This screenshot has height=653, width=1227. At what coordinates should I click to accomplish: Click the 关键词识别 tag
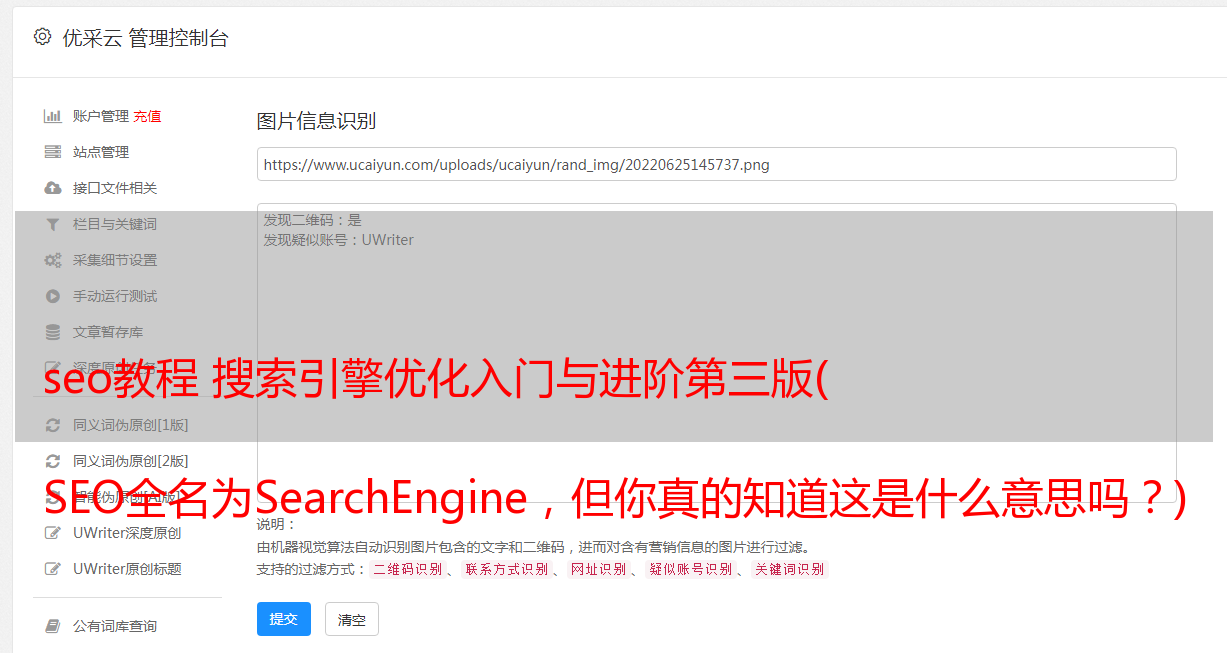(x=789, y=569)
